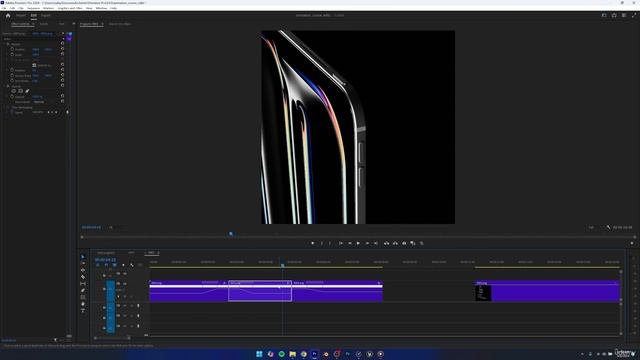The height and width of the screenshot is (360, 640).
Task: Click the Program monitor playhead on the scrub bar
Action: tap(231, 234)
